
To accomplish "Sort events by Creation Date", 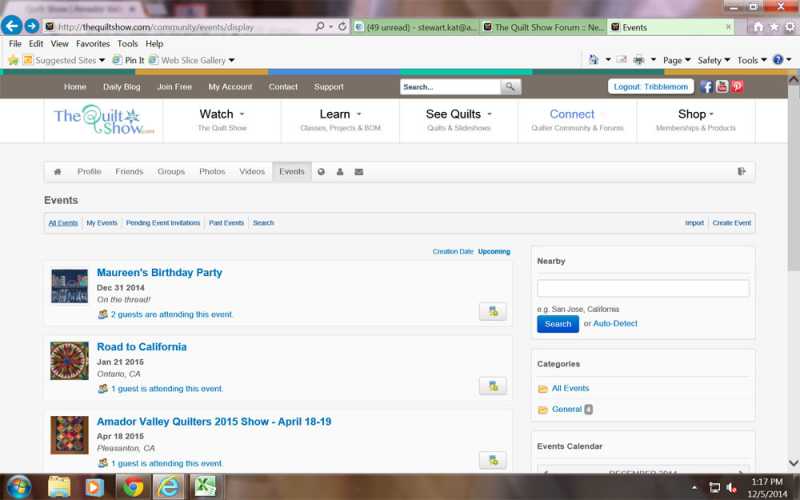I will pos(452,252).
